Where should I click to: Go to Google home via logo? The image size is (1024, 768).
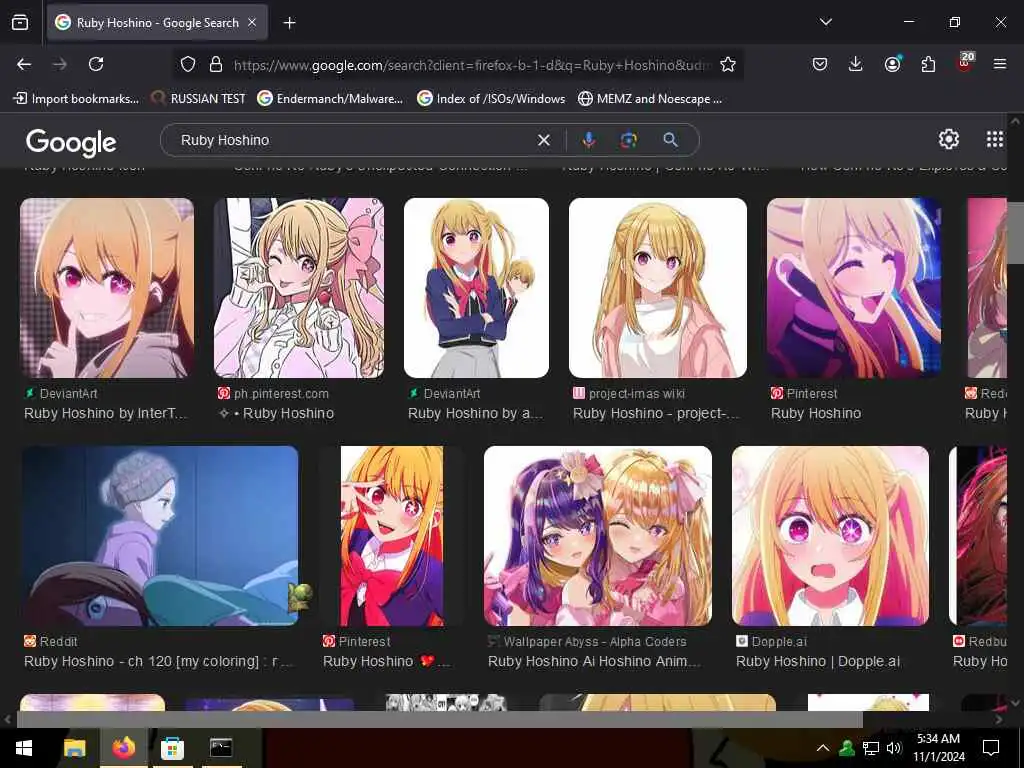tap(71, 142)
